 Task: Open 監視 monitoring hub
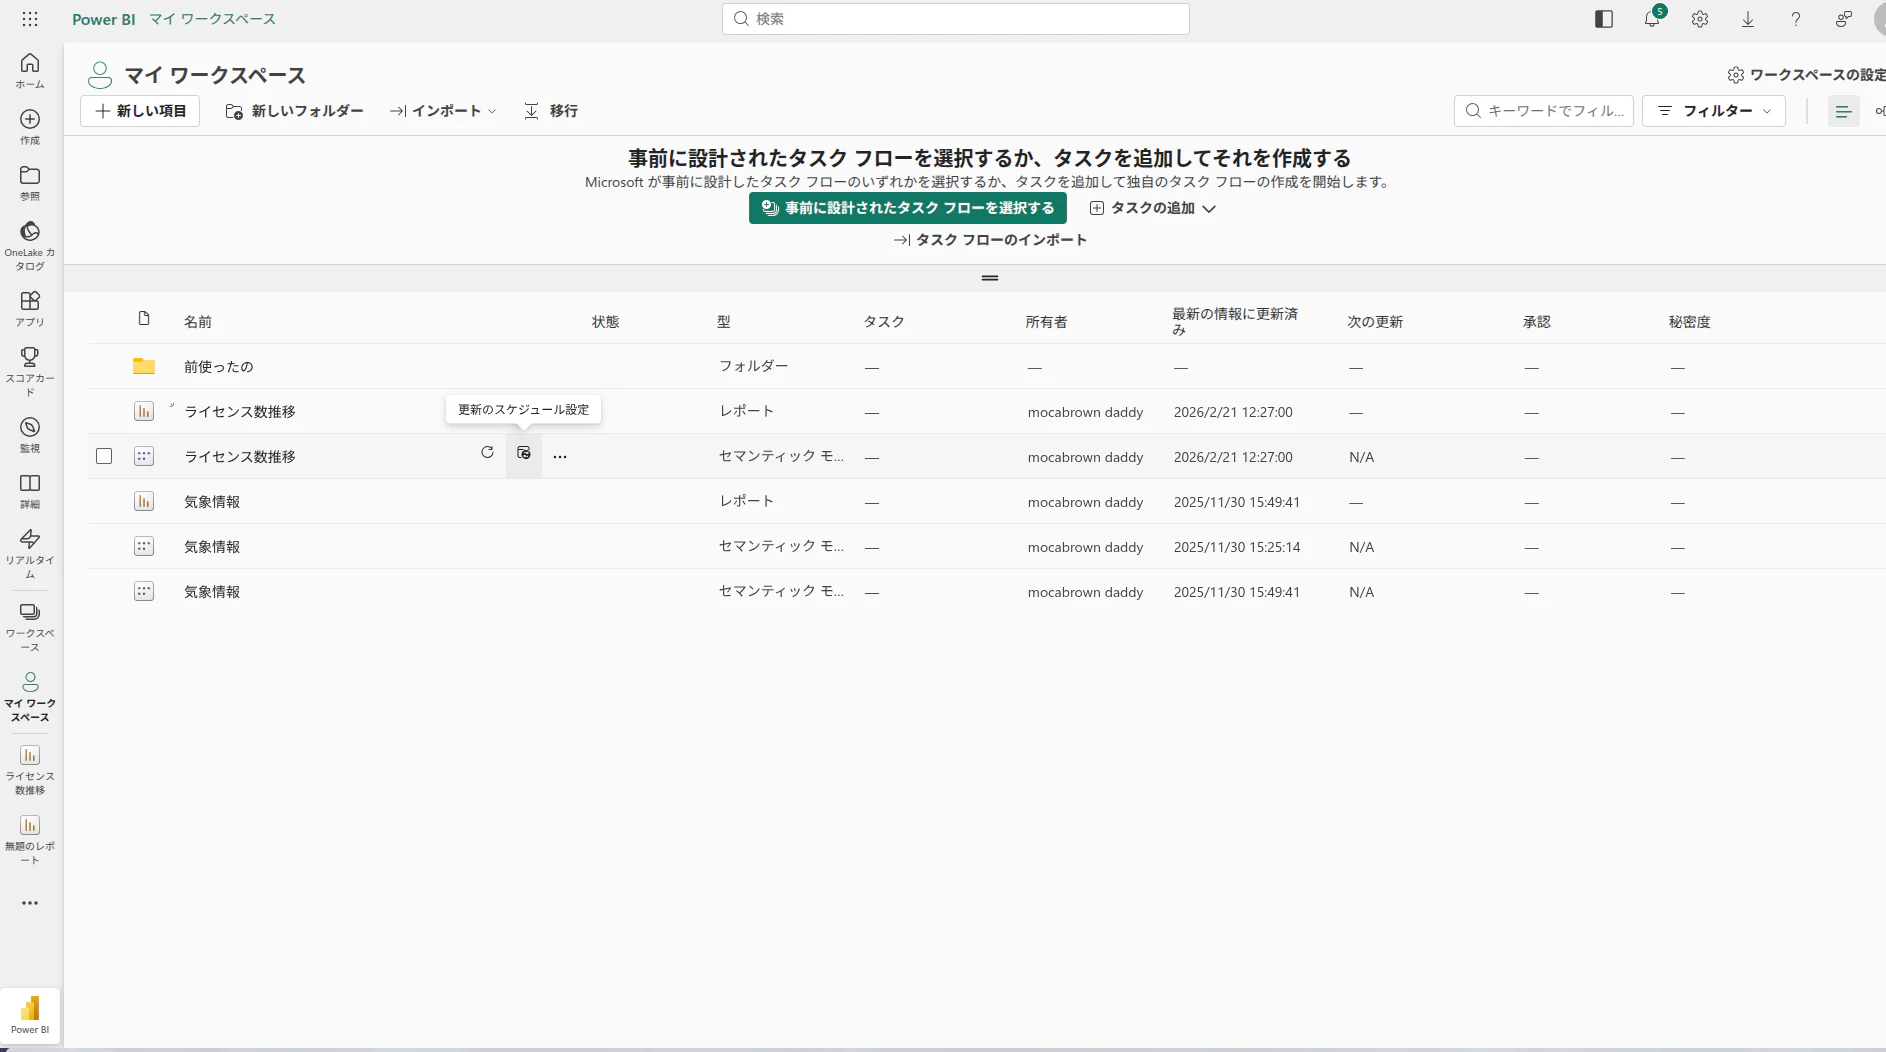point(30,434)
